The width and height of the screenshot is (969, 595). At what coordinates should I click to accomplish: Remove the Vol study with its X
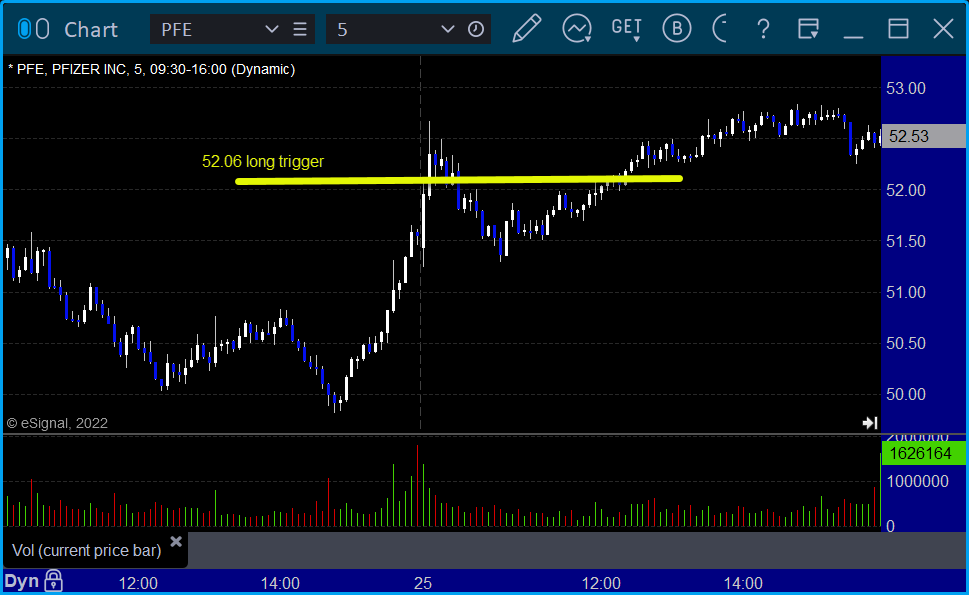(176, 542)
